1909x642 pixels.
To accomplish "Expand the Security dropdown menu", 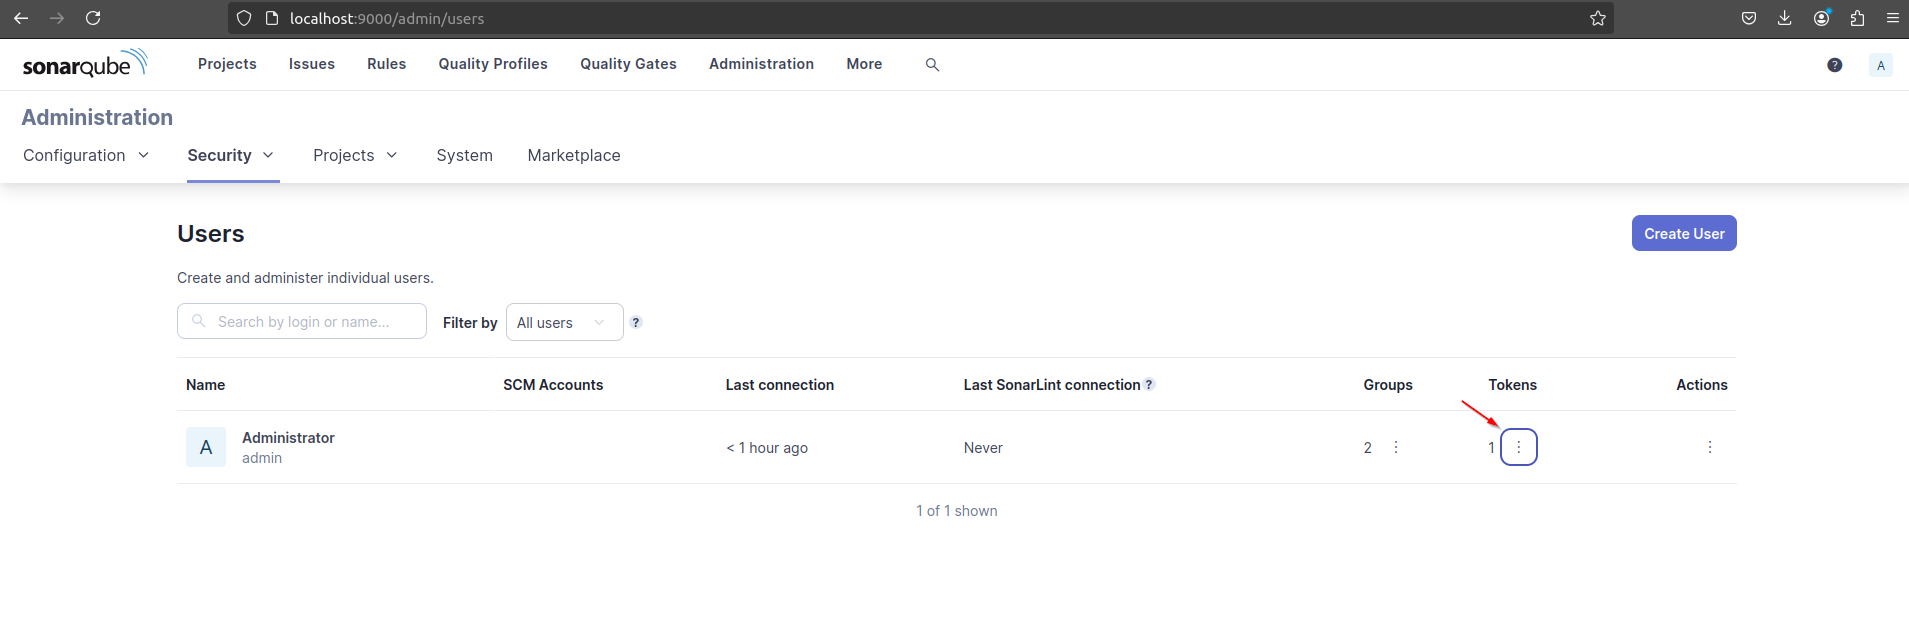I will [231, 155].
